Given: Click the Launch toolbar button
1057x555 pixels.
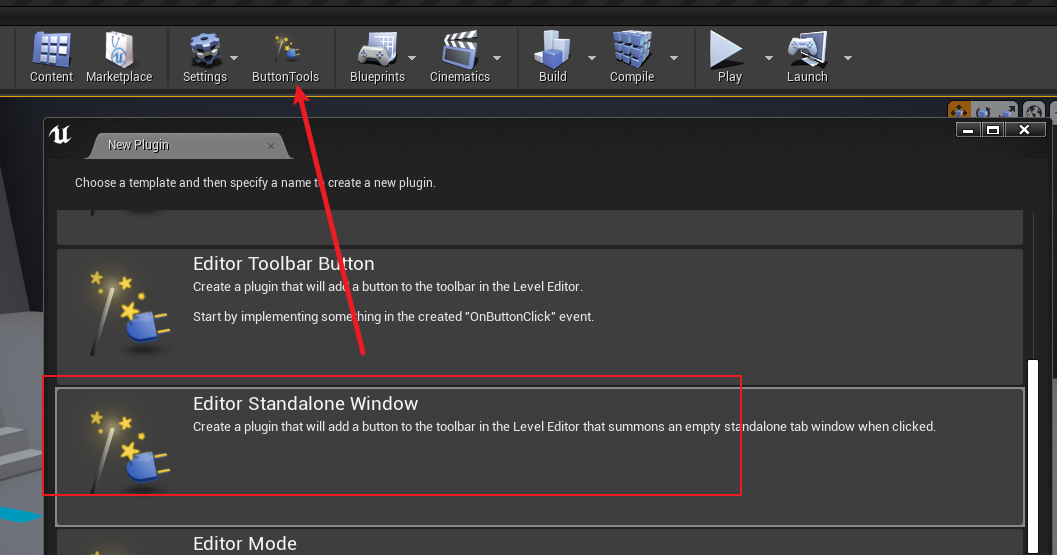Looking at the screenshot, I should tap(807, 58).
